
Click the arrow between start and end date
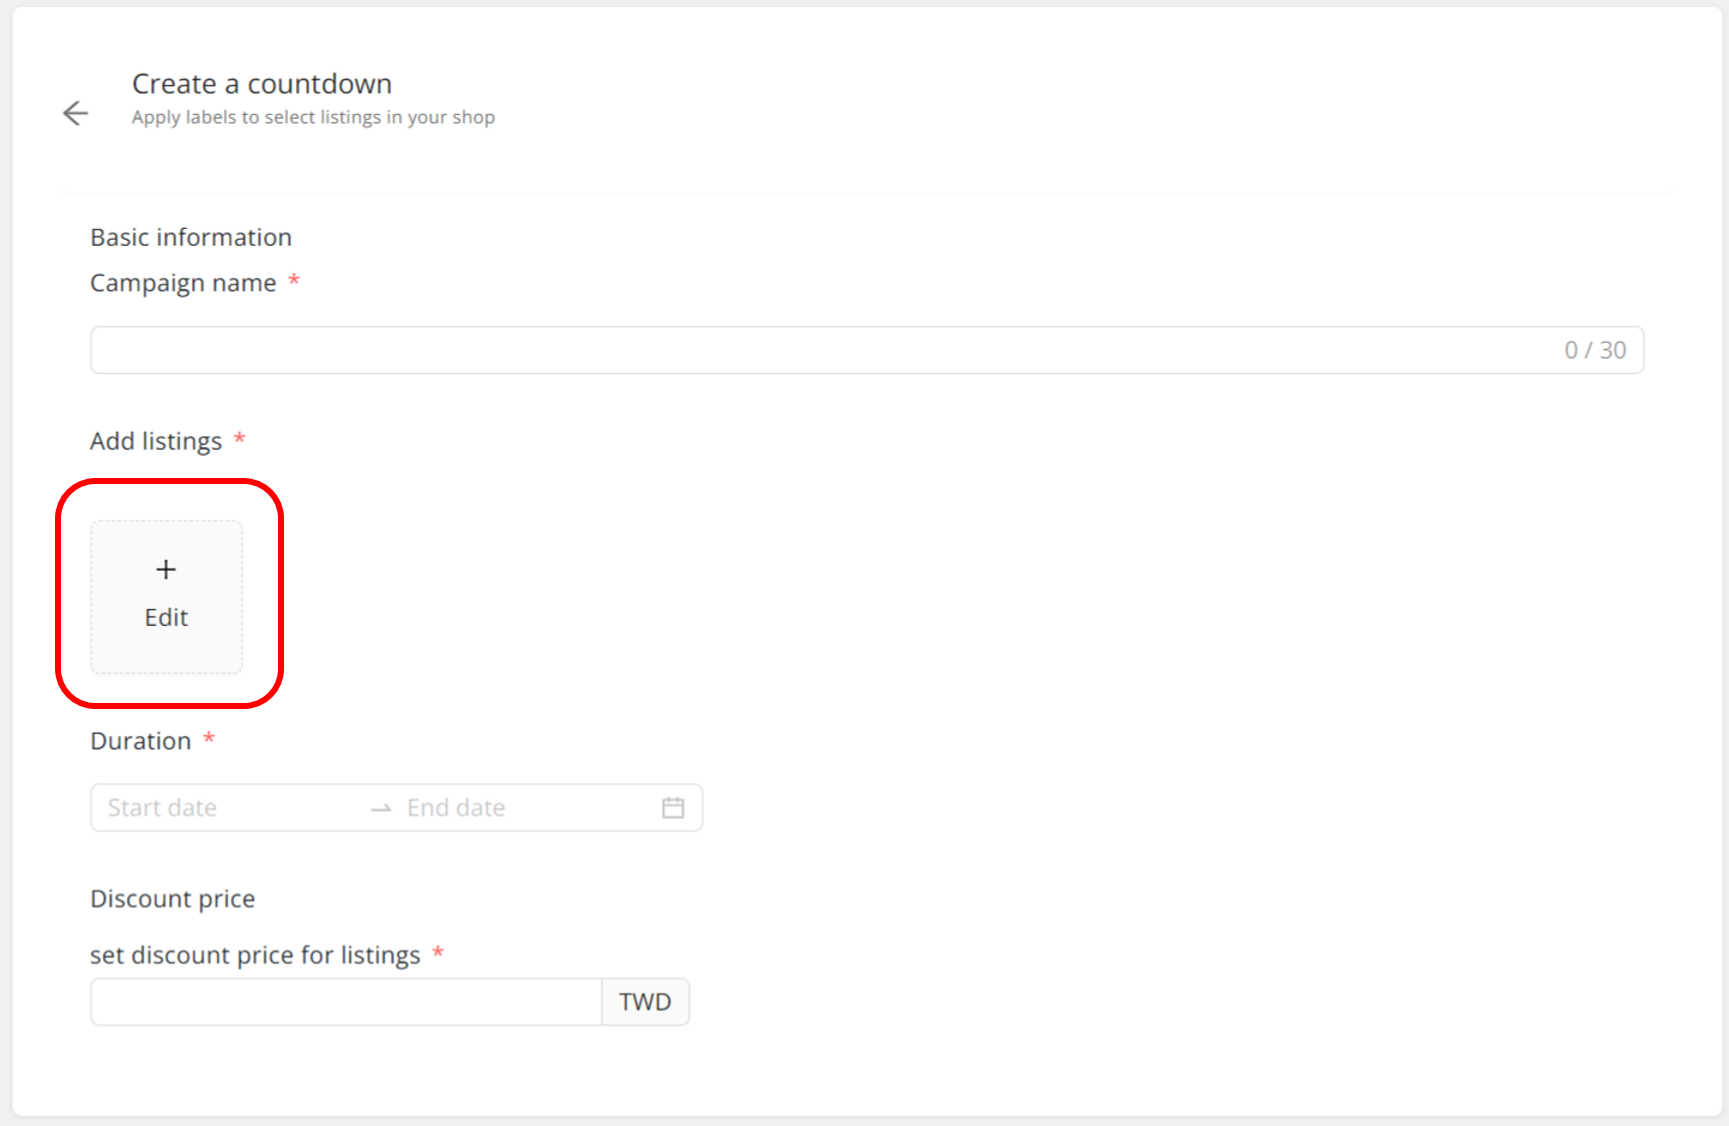tap(381, 808)
